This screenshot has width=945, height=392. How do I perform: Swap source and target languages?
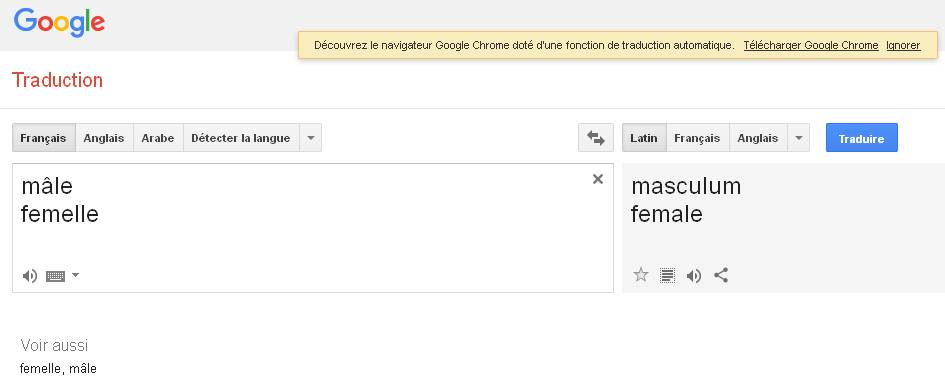click(x=595, y=138)
